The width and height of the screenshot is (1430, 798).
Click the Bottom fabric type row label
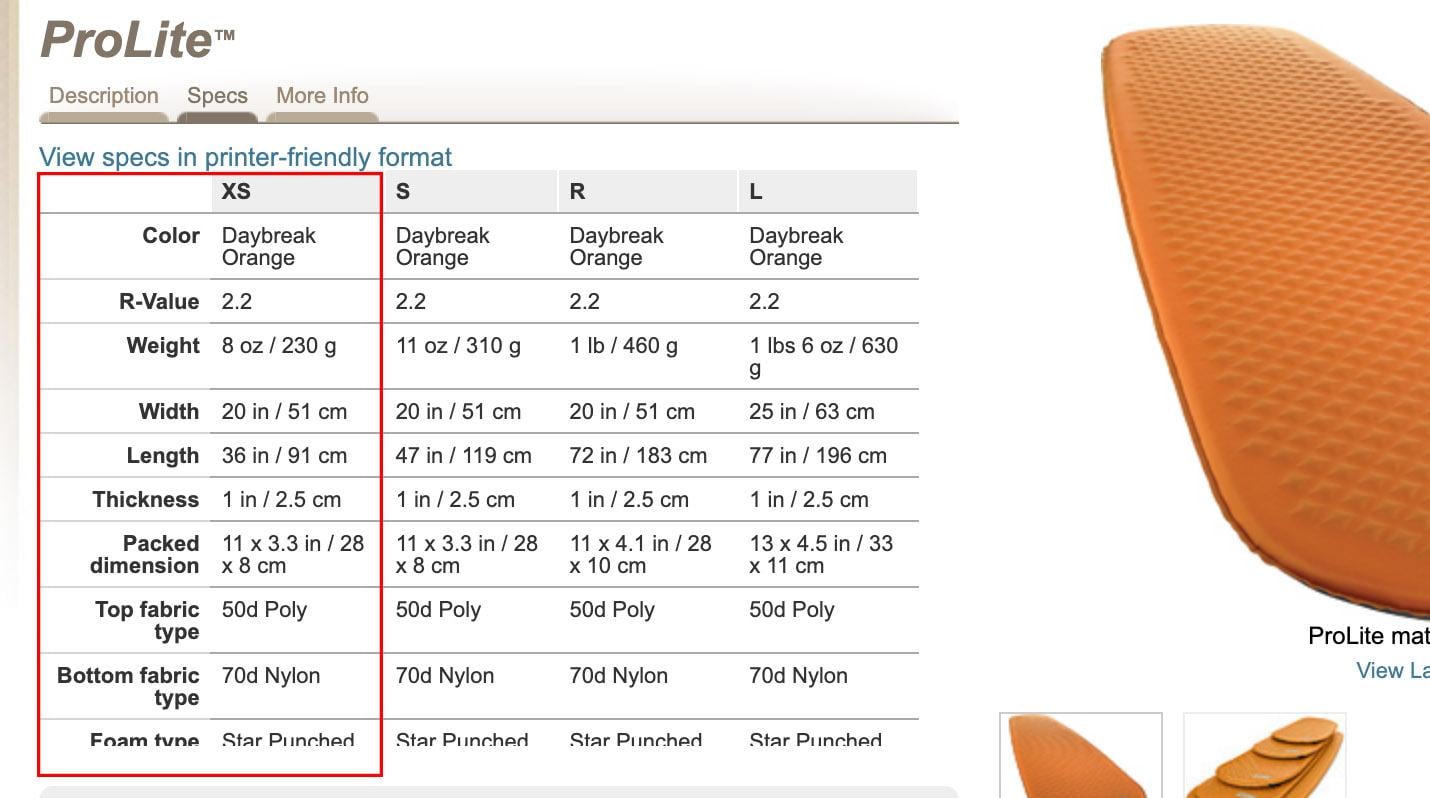[x=128, y=687]
